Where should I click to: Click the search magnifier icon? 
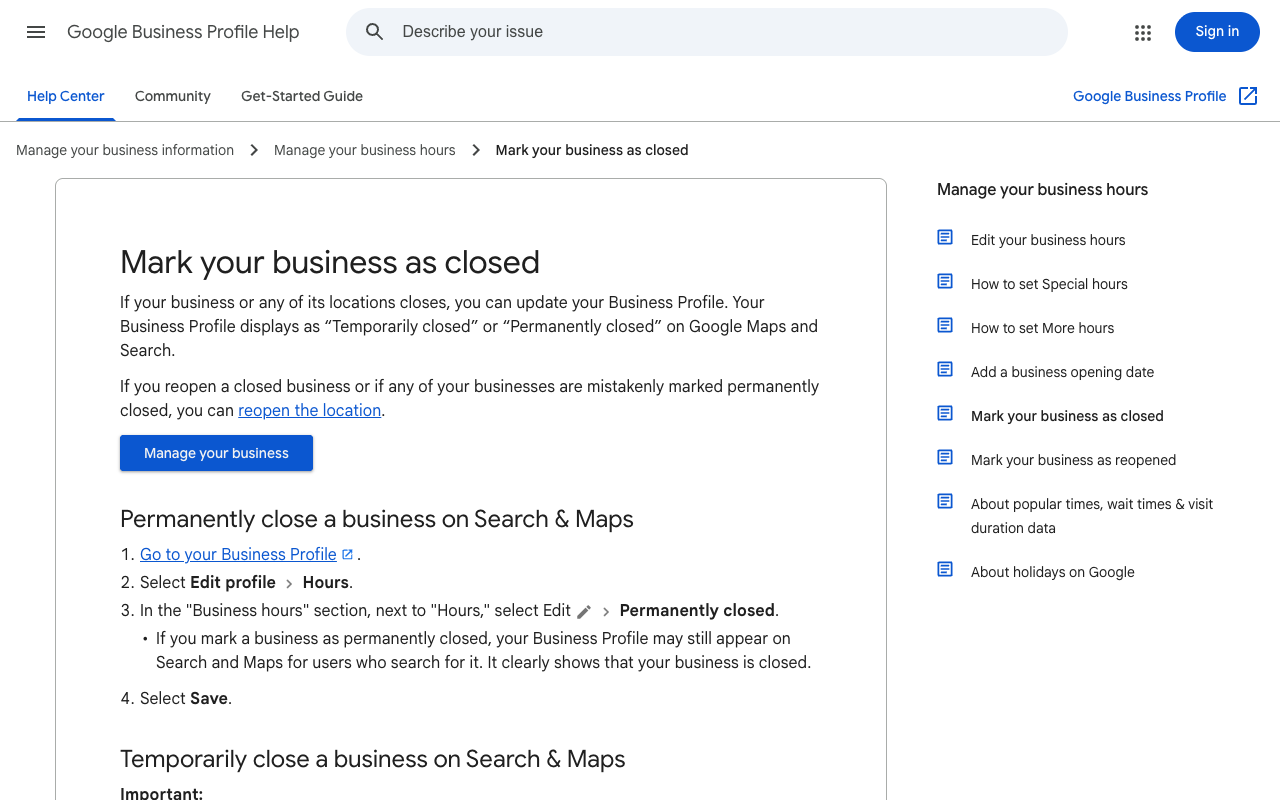(x=375, y=32)
